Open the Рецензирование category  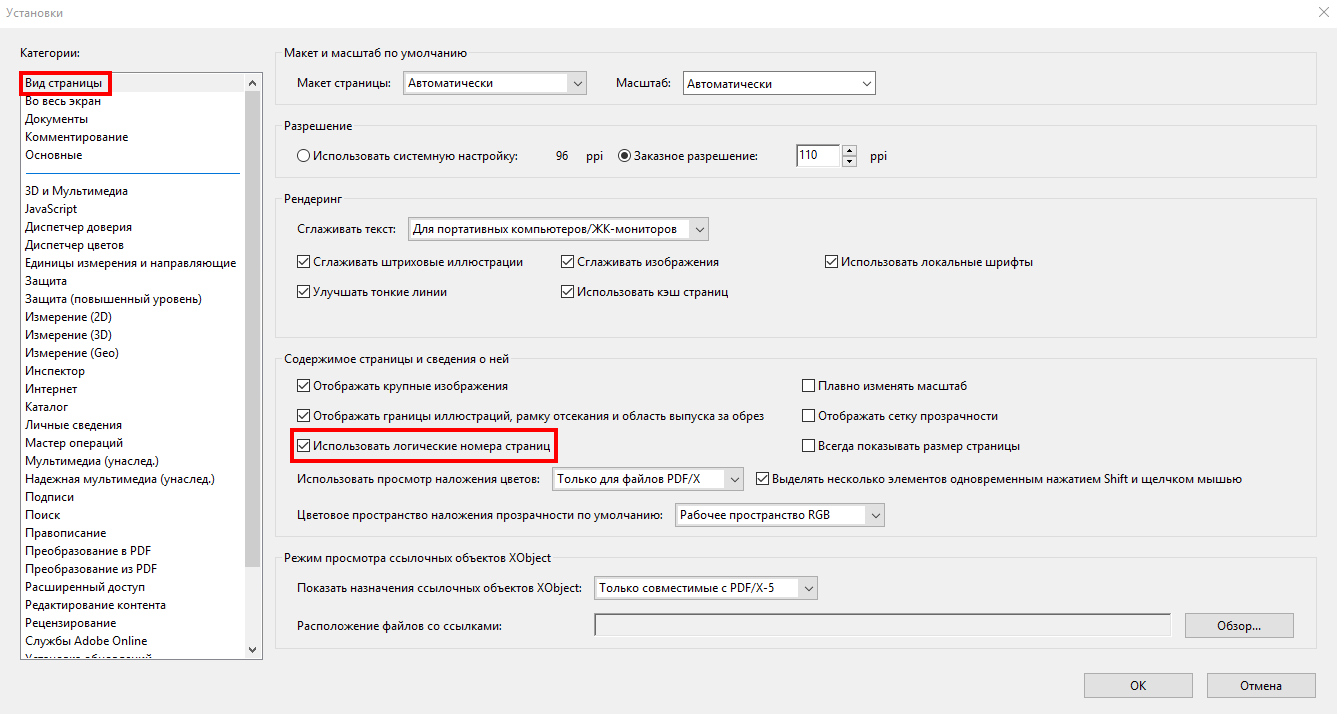pos(70,623)
